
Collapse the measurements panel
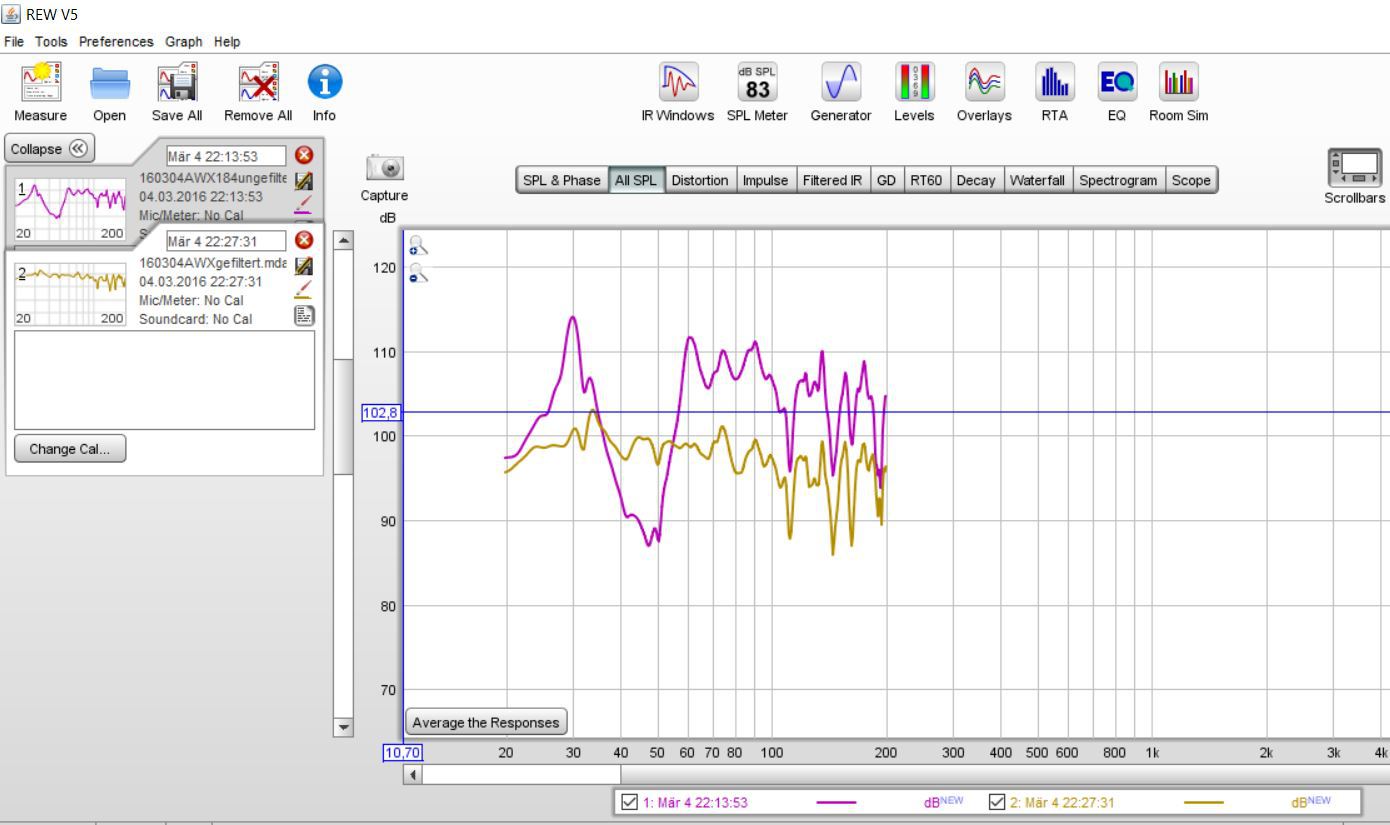(x=48, y=149)
